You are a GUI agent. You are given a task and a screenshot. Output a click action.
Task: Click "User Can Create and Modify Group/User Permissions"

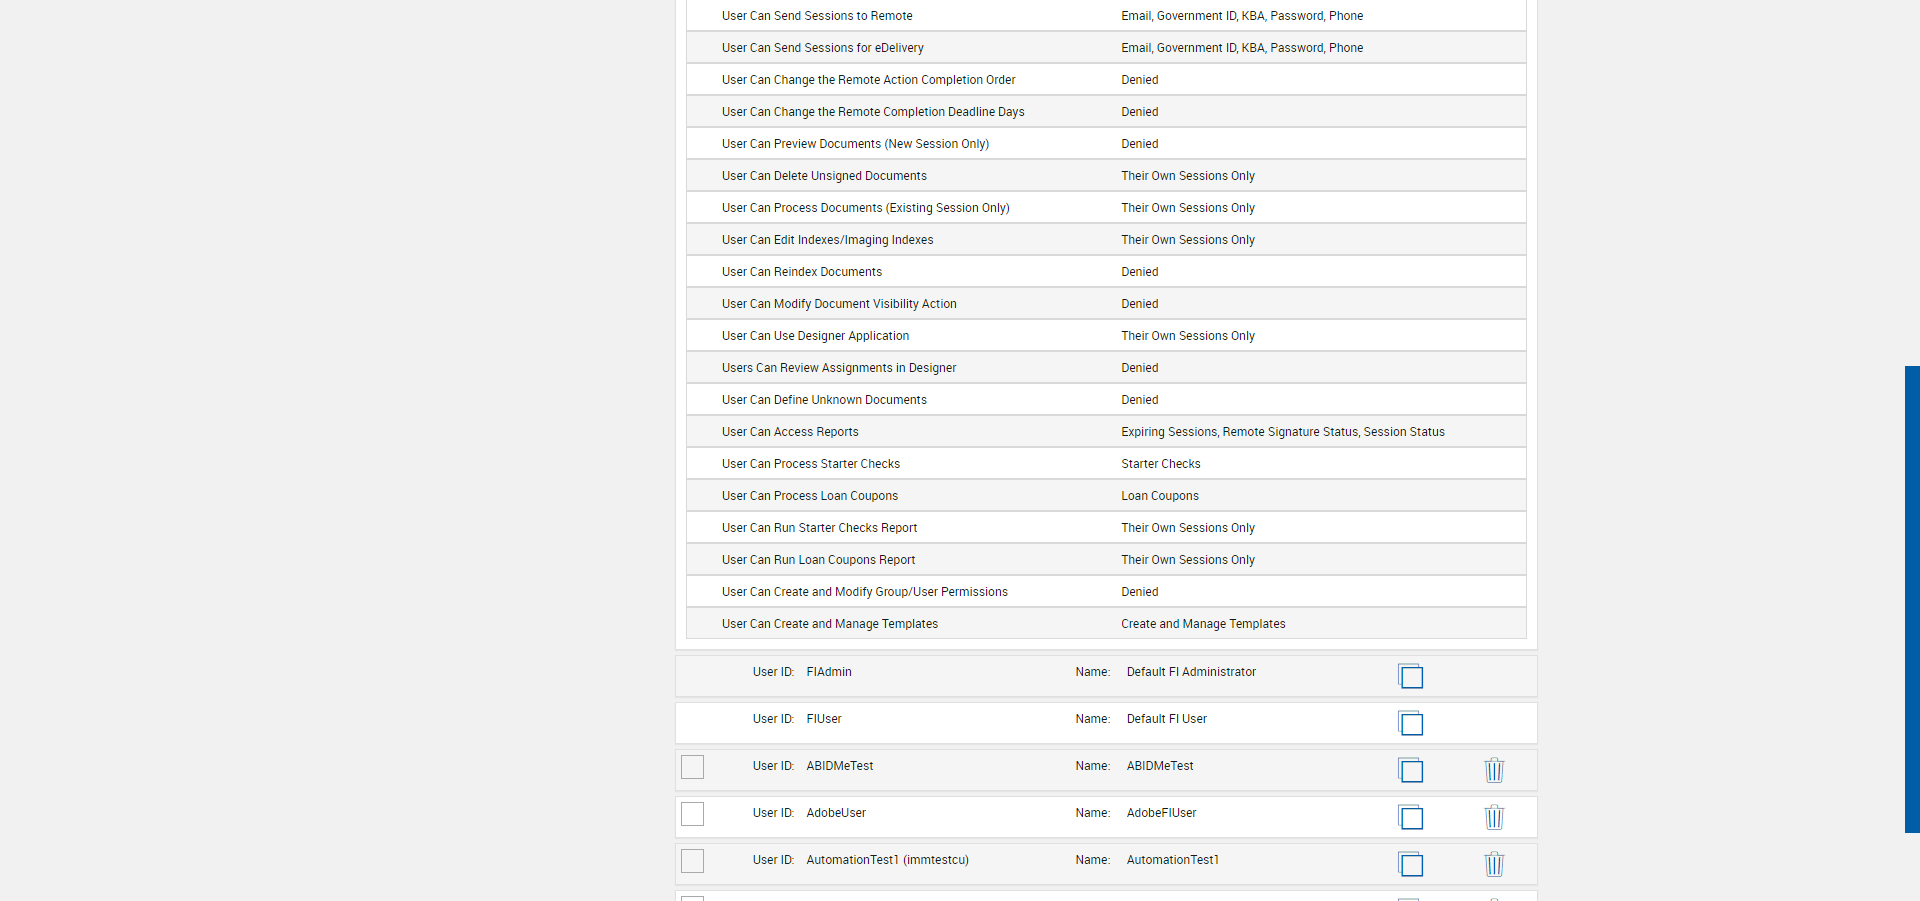point(865,592)
